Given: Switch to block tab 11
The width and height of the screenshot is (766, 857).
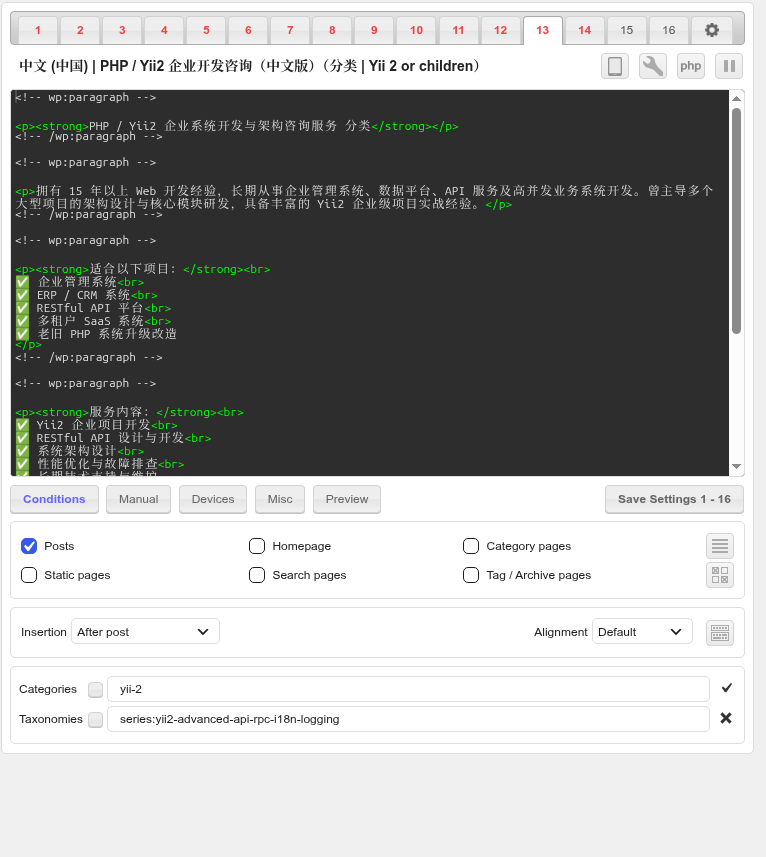Looking at the screenshot, I should pyautogui.click(x=458, y=30).
